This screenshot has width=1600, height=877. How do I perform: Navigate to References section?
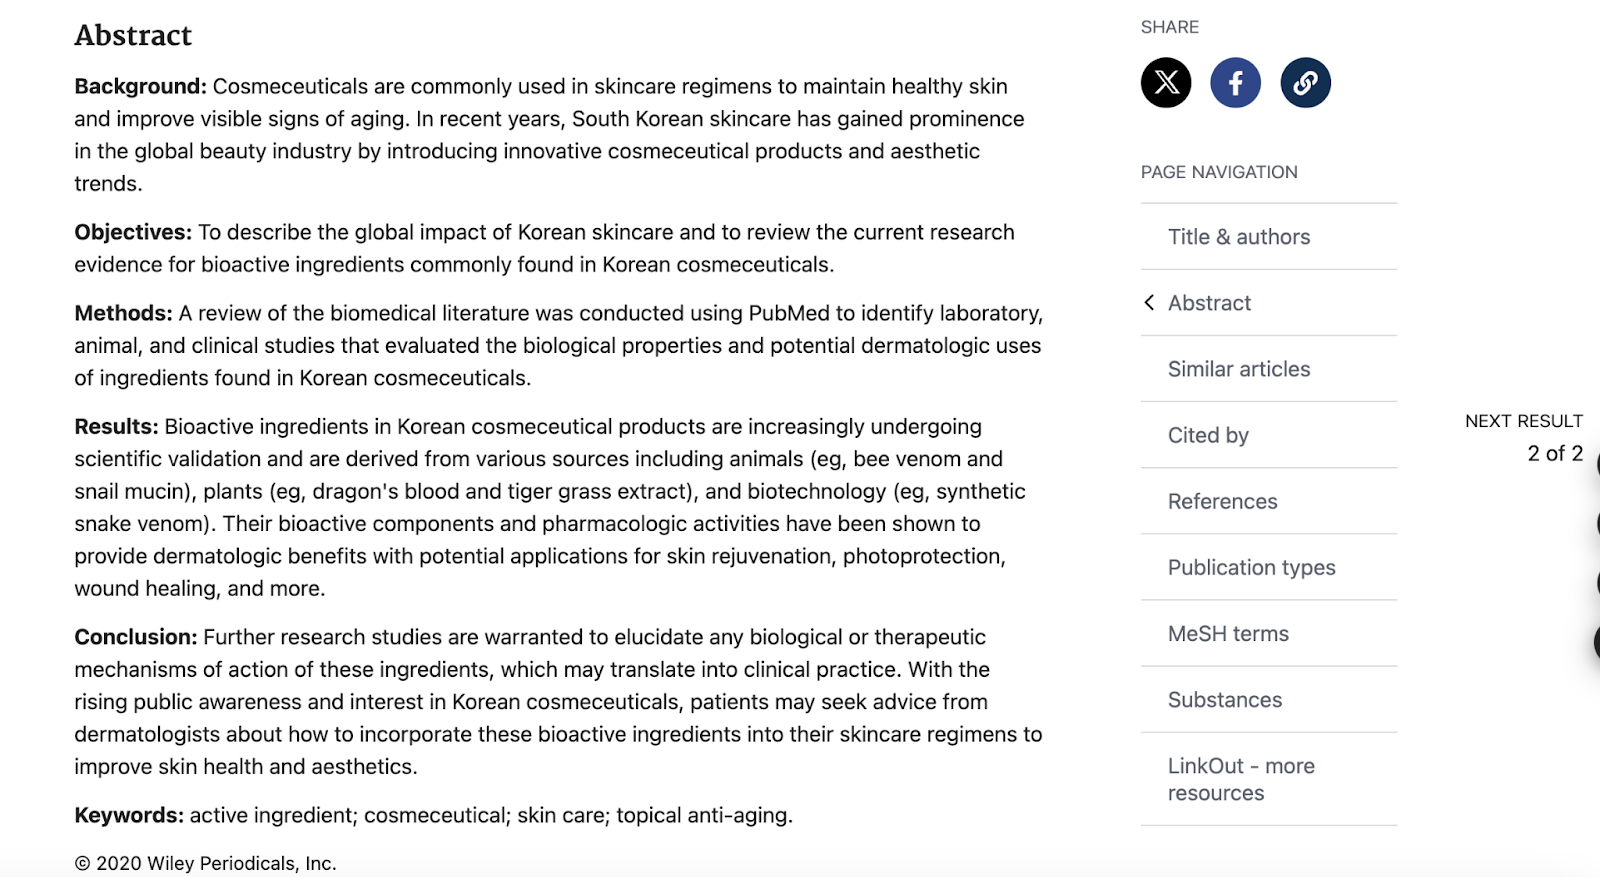coord(1222,501)
